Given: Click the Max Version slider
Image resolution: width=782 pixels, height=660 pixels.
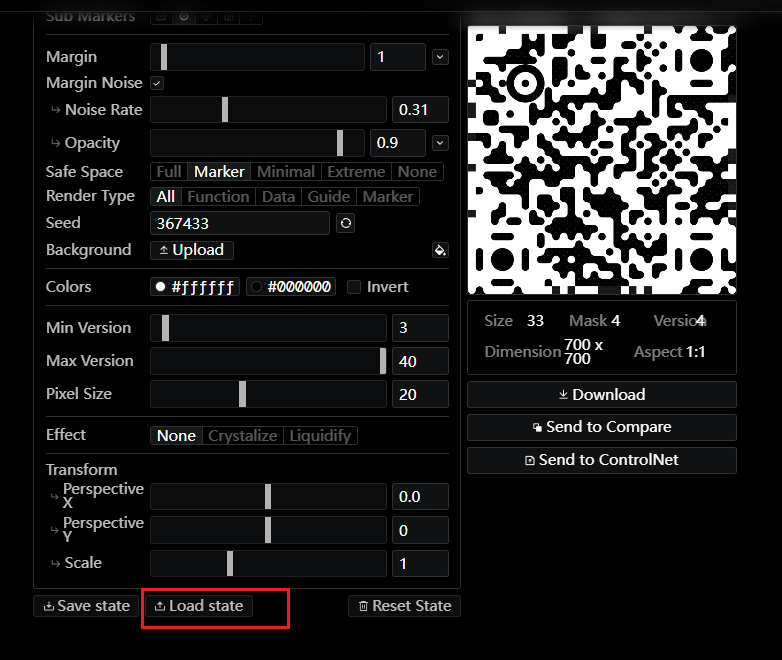Looking at the screenshot, I should (268, 361).
